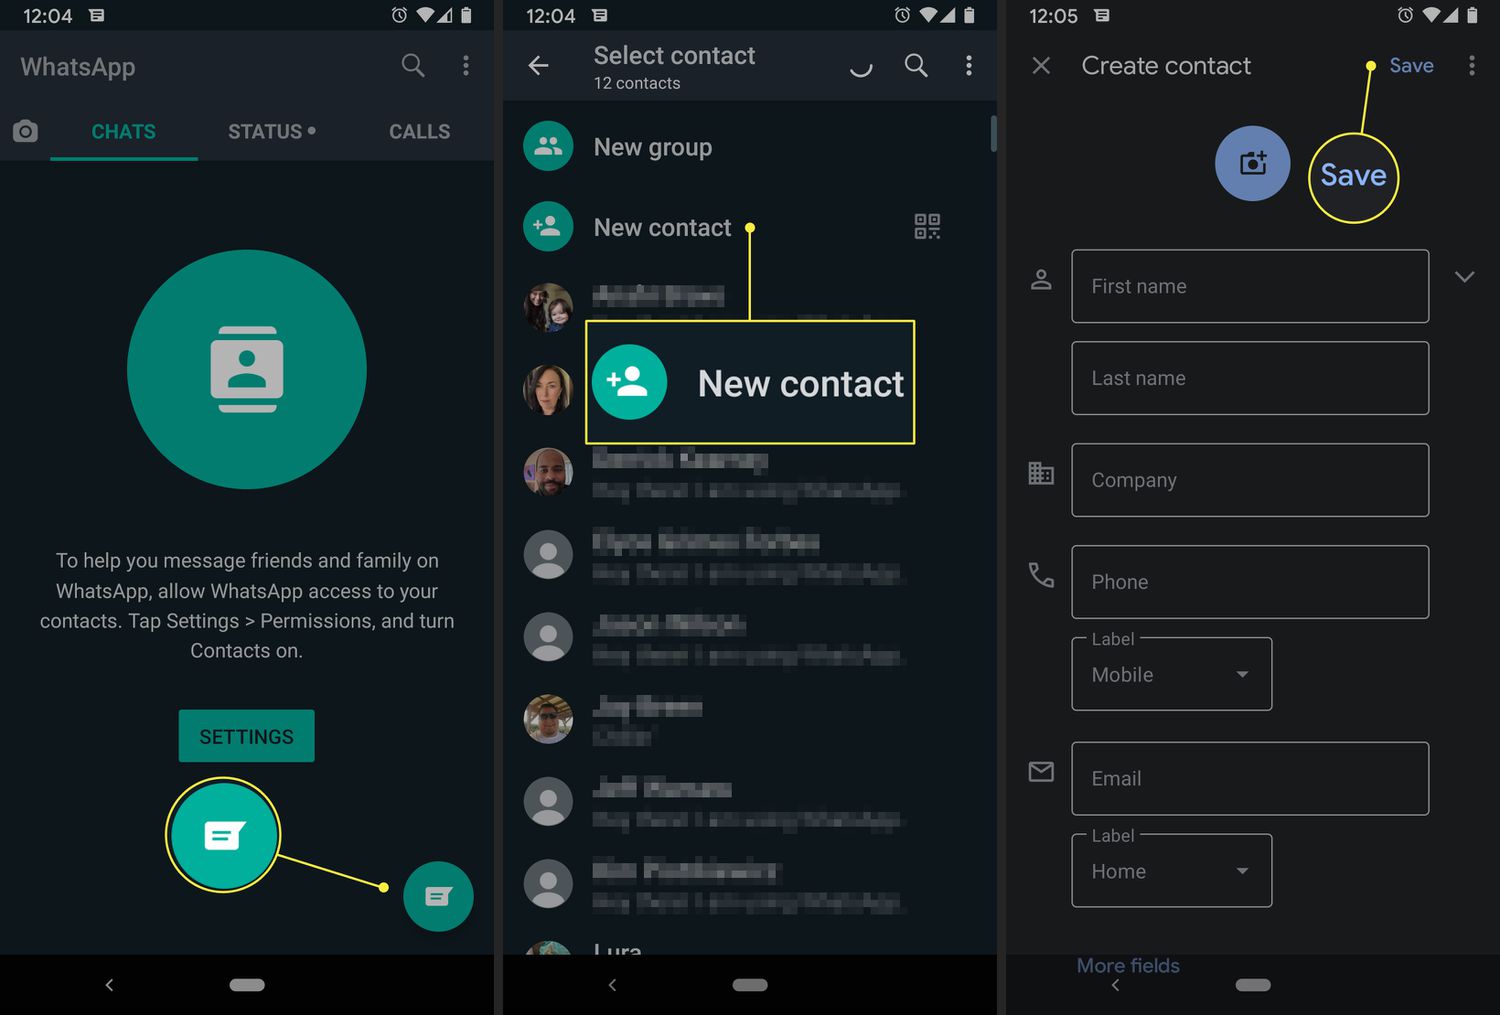
Task: Tap the email envelope icon
Action: click(1041, 771)
